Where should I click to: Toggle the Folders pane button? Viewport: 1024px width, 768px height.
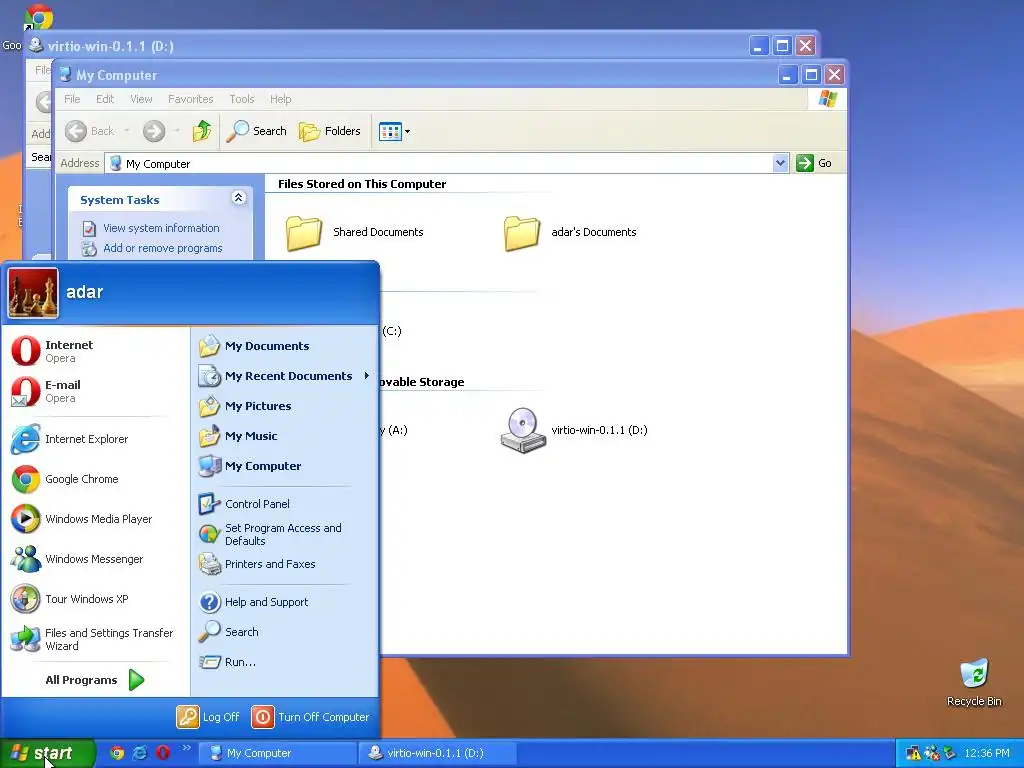click(330, 131)
